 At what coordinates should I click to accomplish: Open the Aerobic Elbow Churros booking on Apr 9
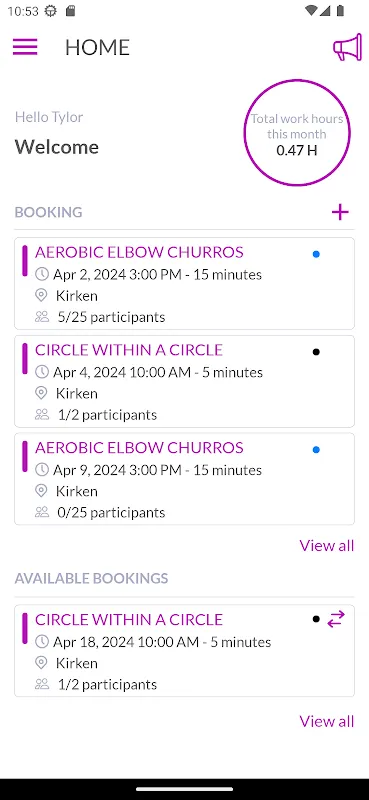pyautogui.click(x=184, y=479)
